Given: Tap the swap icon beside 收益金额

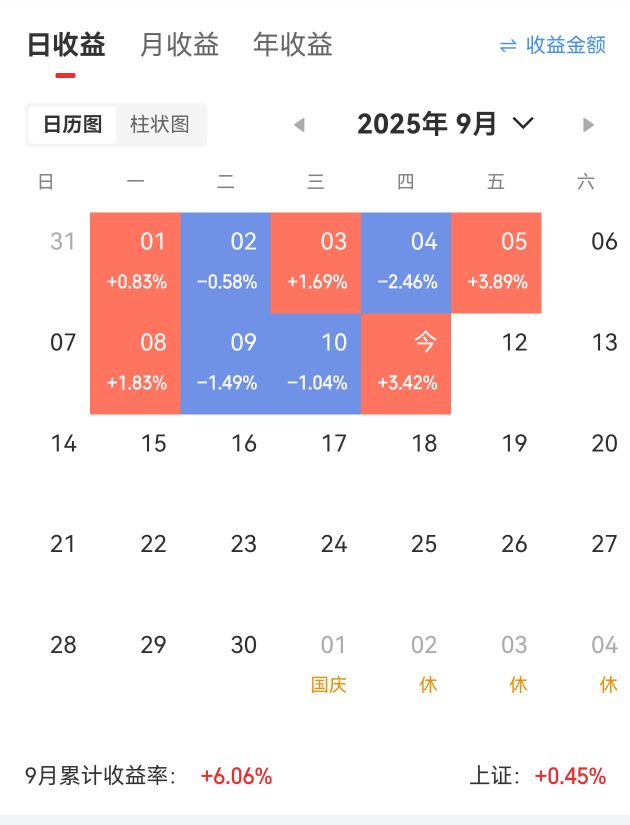Looking at the screenshot, I should coord(508,46).
